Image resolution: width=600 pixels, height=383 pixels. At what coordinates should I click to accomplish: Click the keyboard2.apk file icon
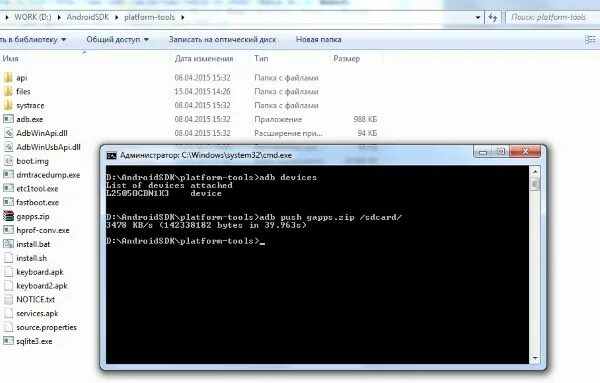pos(8,285)
